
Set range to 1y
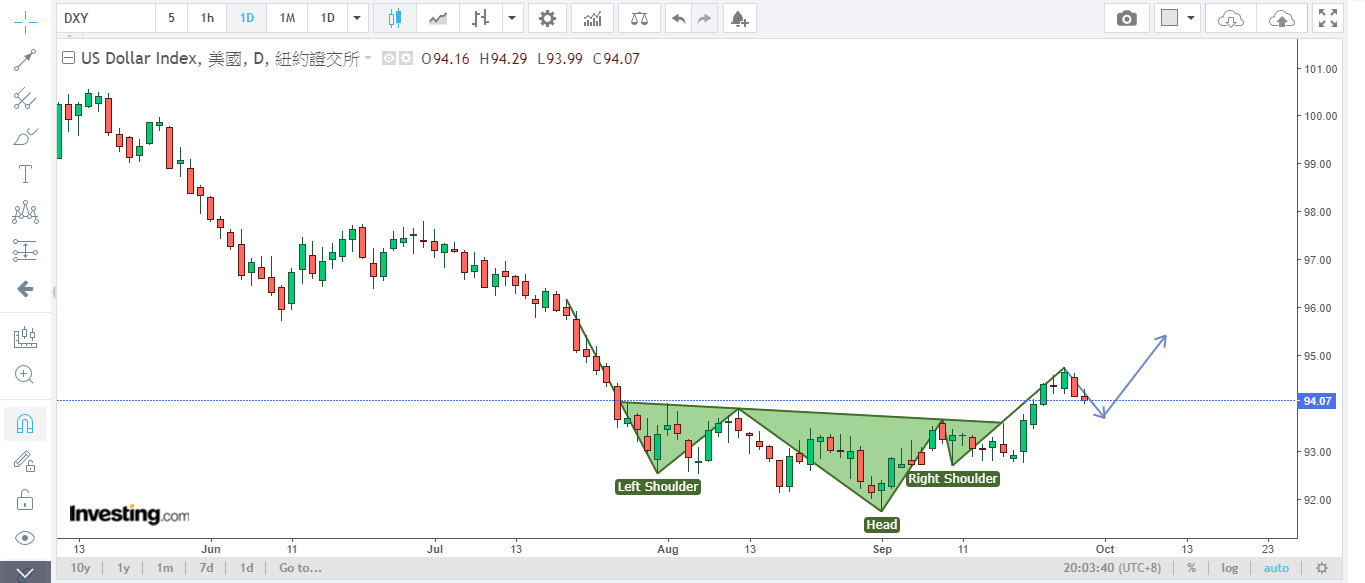(123, 568)
